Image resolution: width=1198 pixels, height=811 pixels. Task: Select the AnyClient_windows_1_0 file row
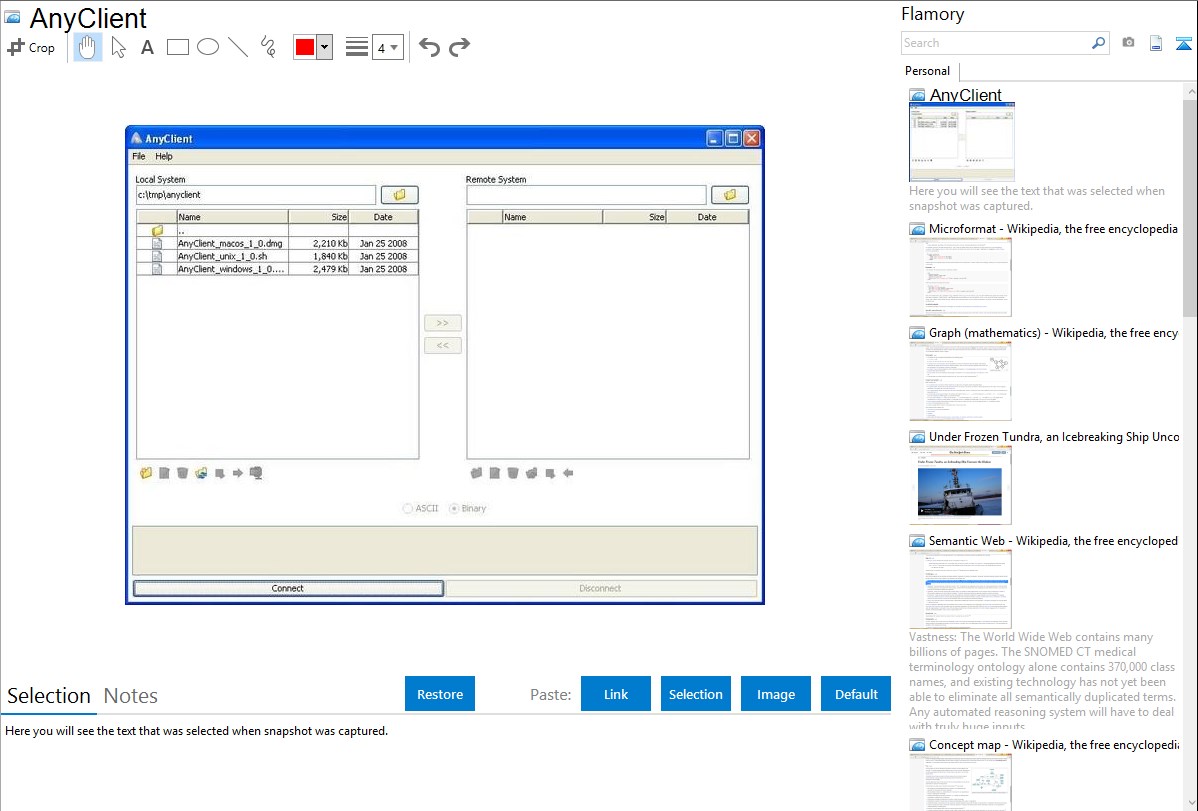pyautogui.click(x=277, y=269)
